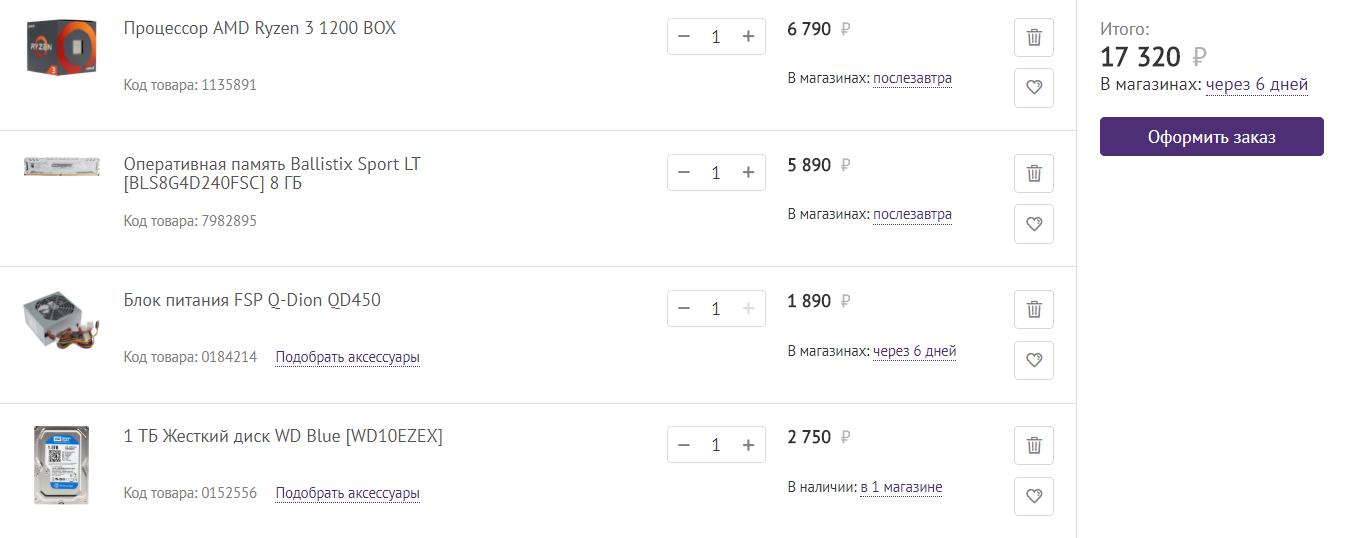This screenshot has height=538, width=1347.
Task: Open Подобрать аксессуары for FSP power supply
Action: coord(347,357)
